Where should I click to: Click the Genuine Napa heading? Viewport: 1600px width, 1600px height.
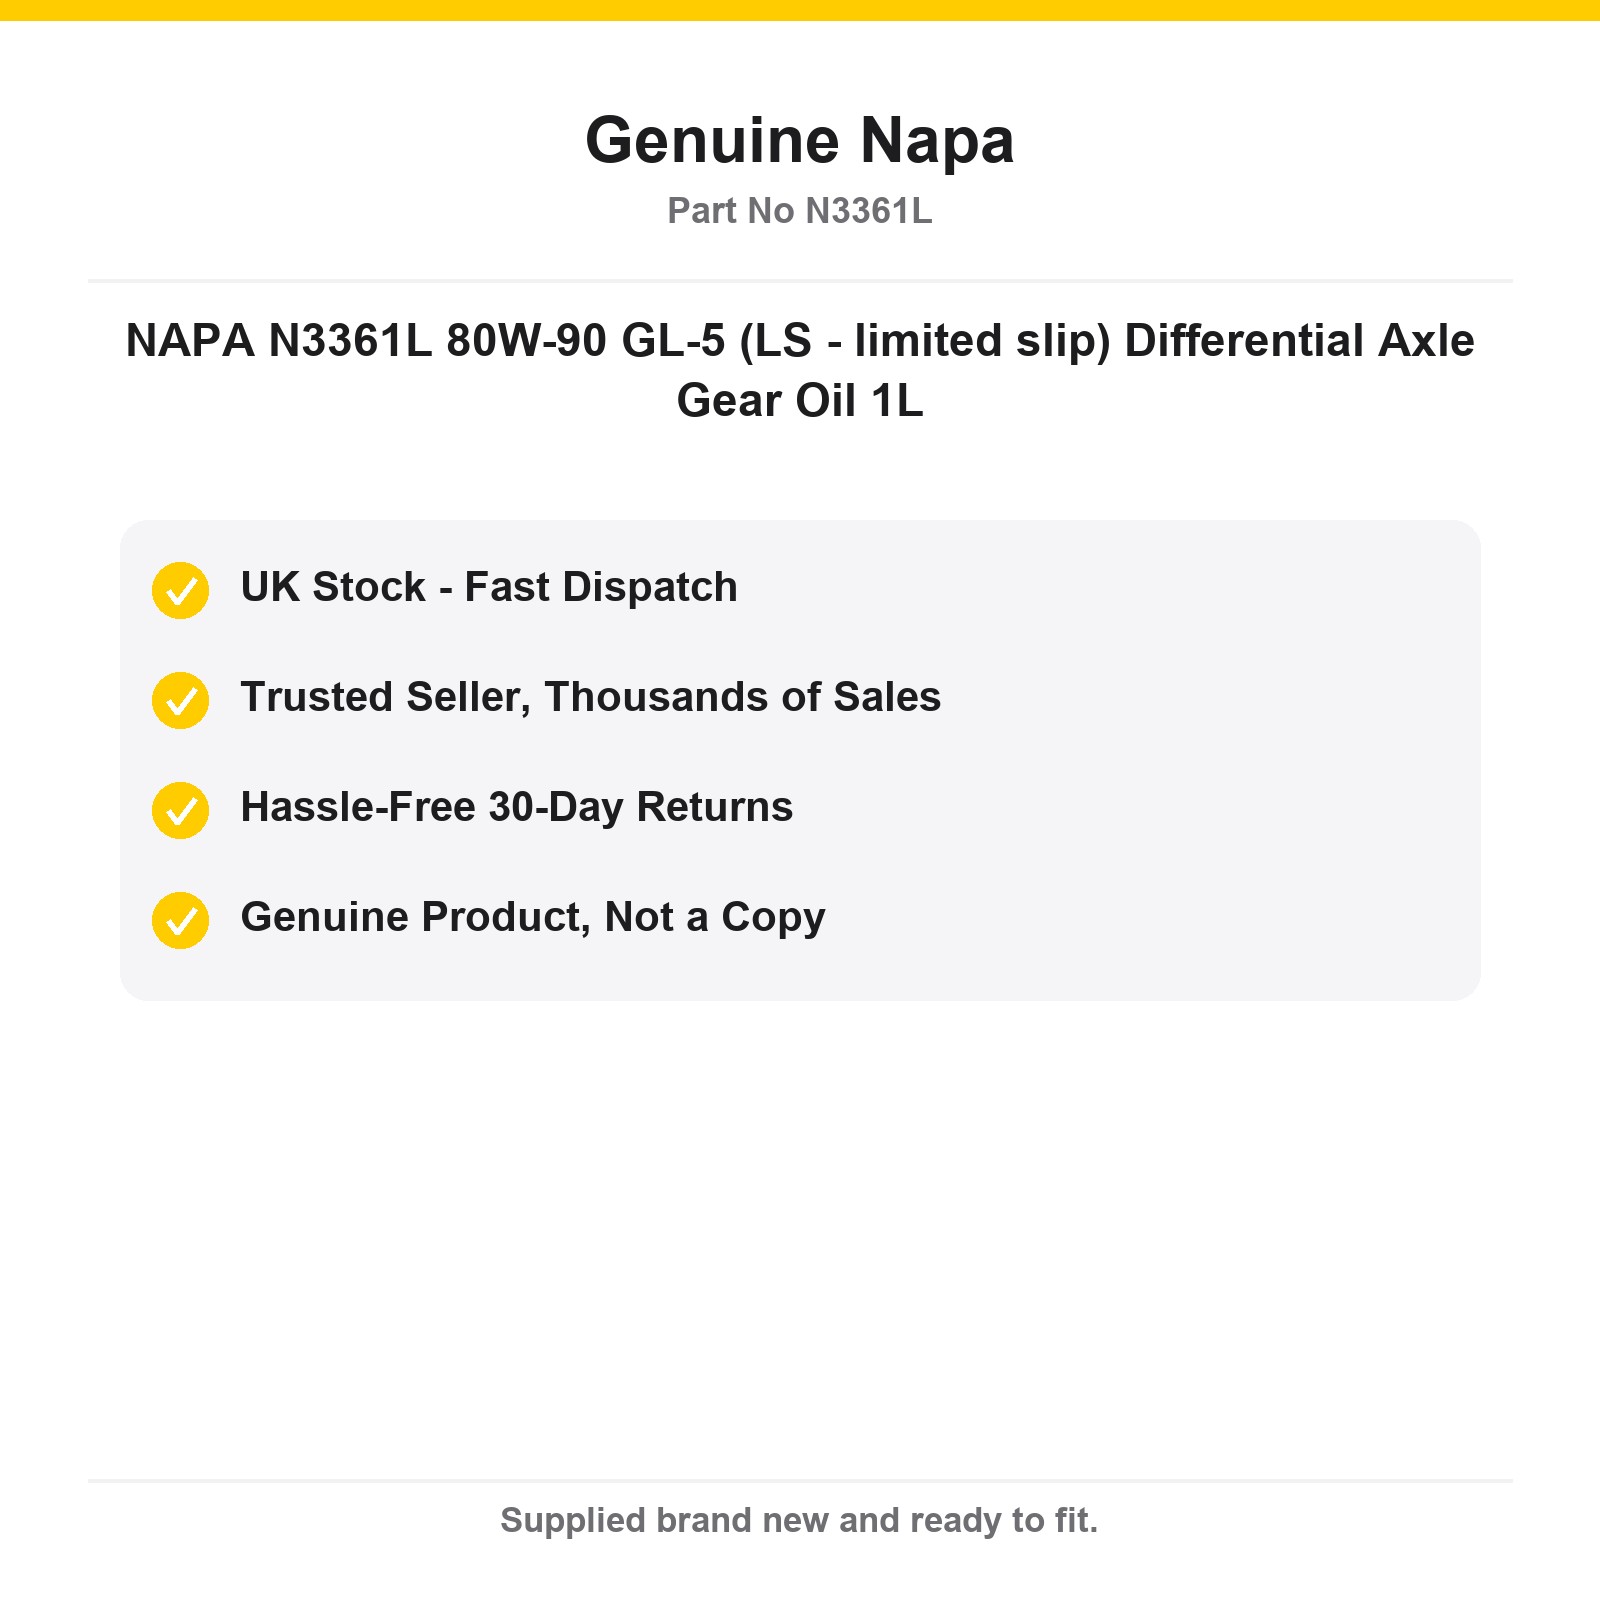pos(800,140)
